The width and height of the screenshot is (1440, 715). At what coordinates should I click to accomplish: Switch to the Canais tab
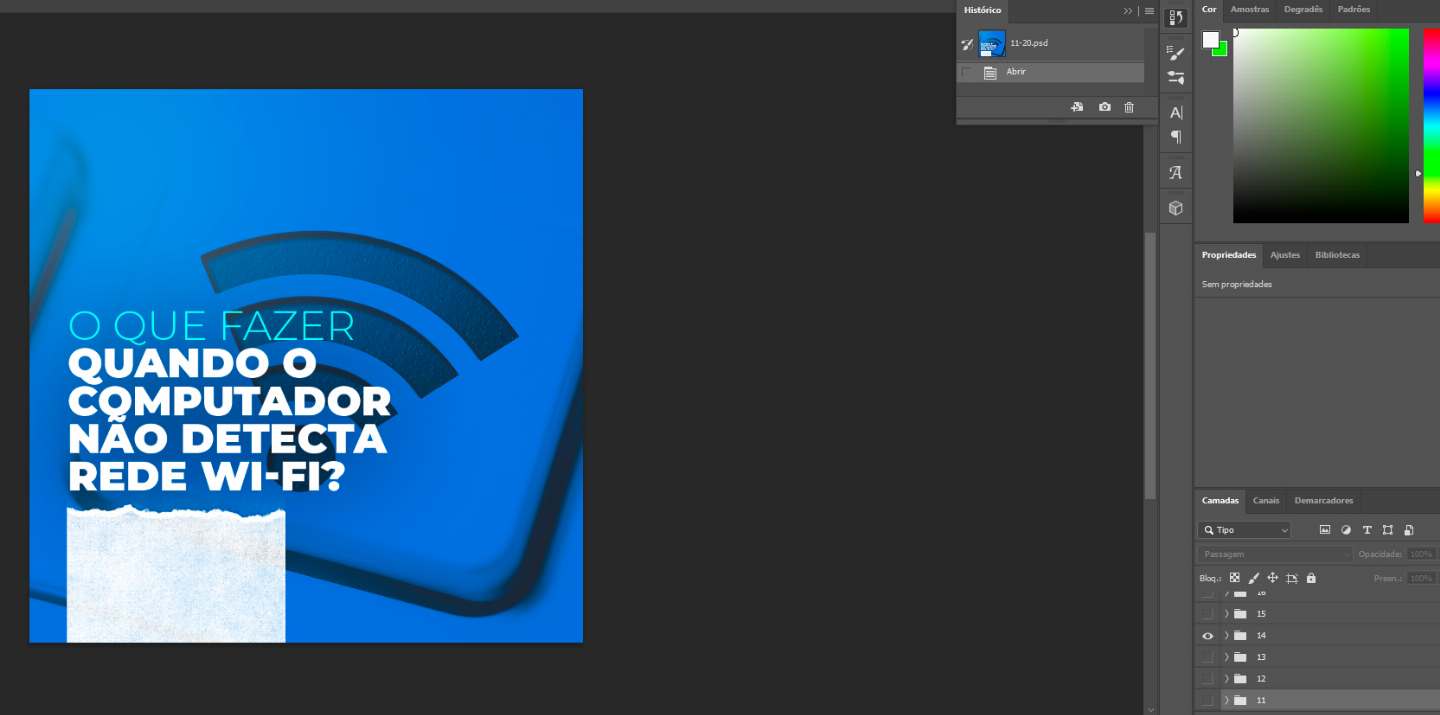pos(1266,500)
